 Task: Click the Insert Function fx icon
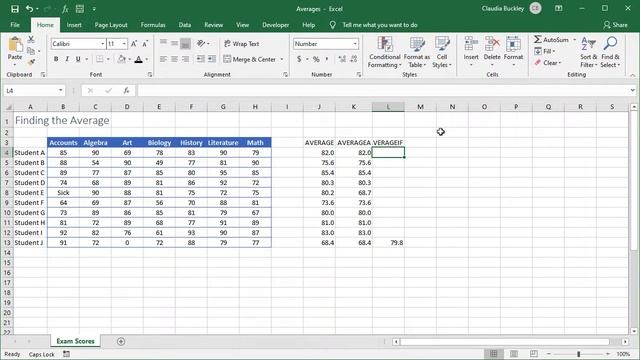pyautogui.click(x=127, y=90)
